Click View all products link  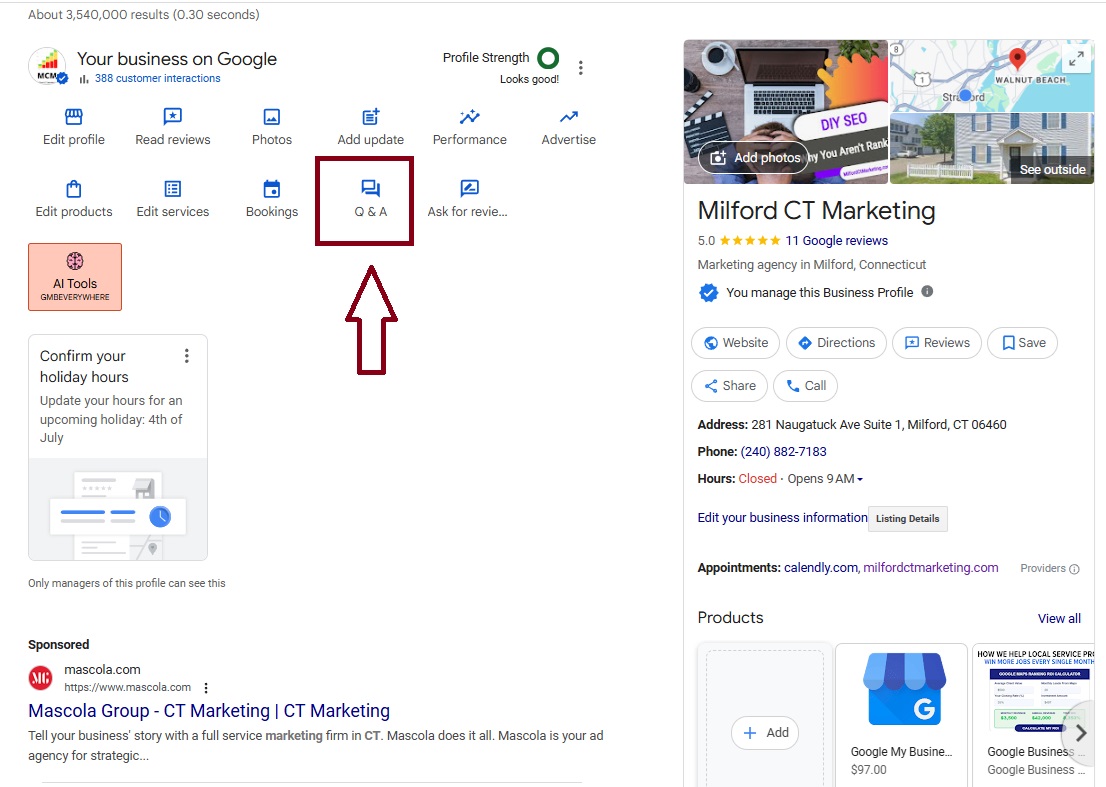pyautogui.click(x=1059, y=618)
